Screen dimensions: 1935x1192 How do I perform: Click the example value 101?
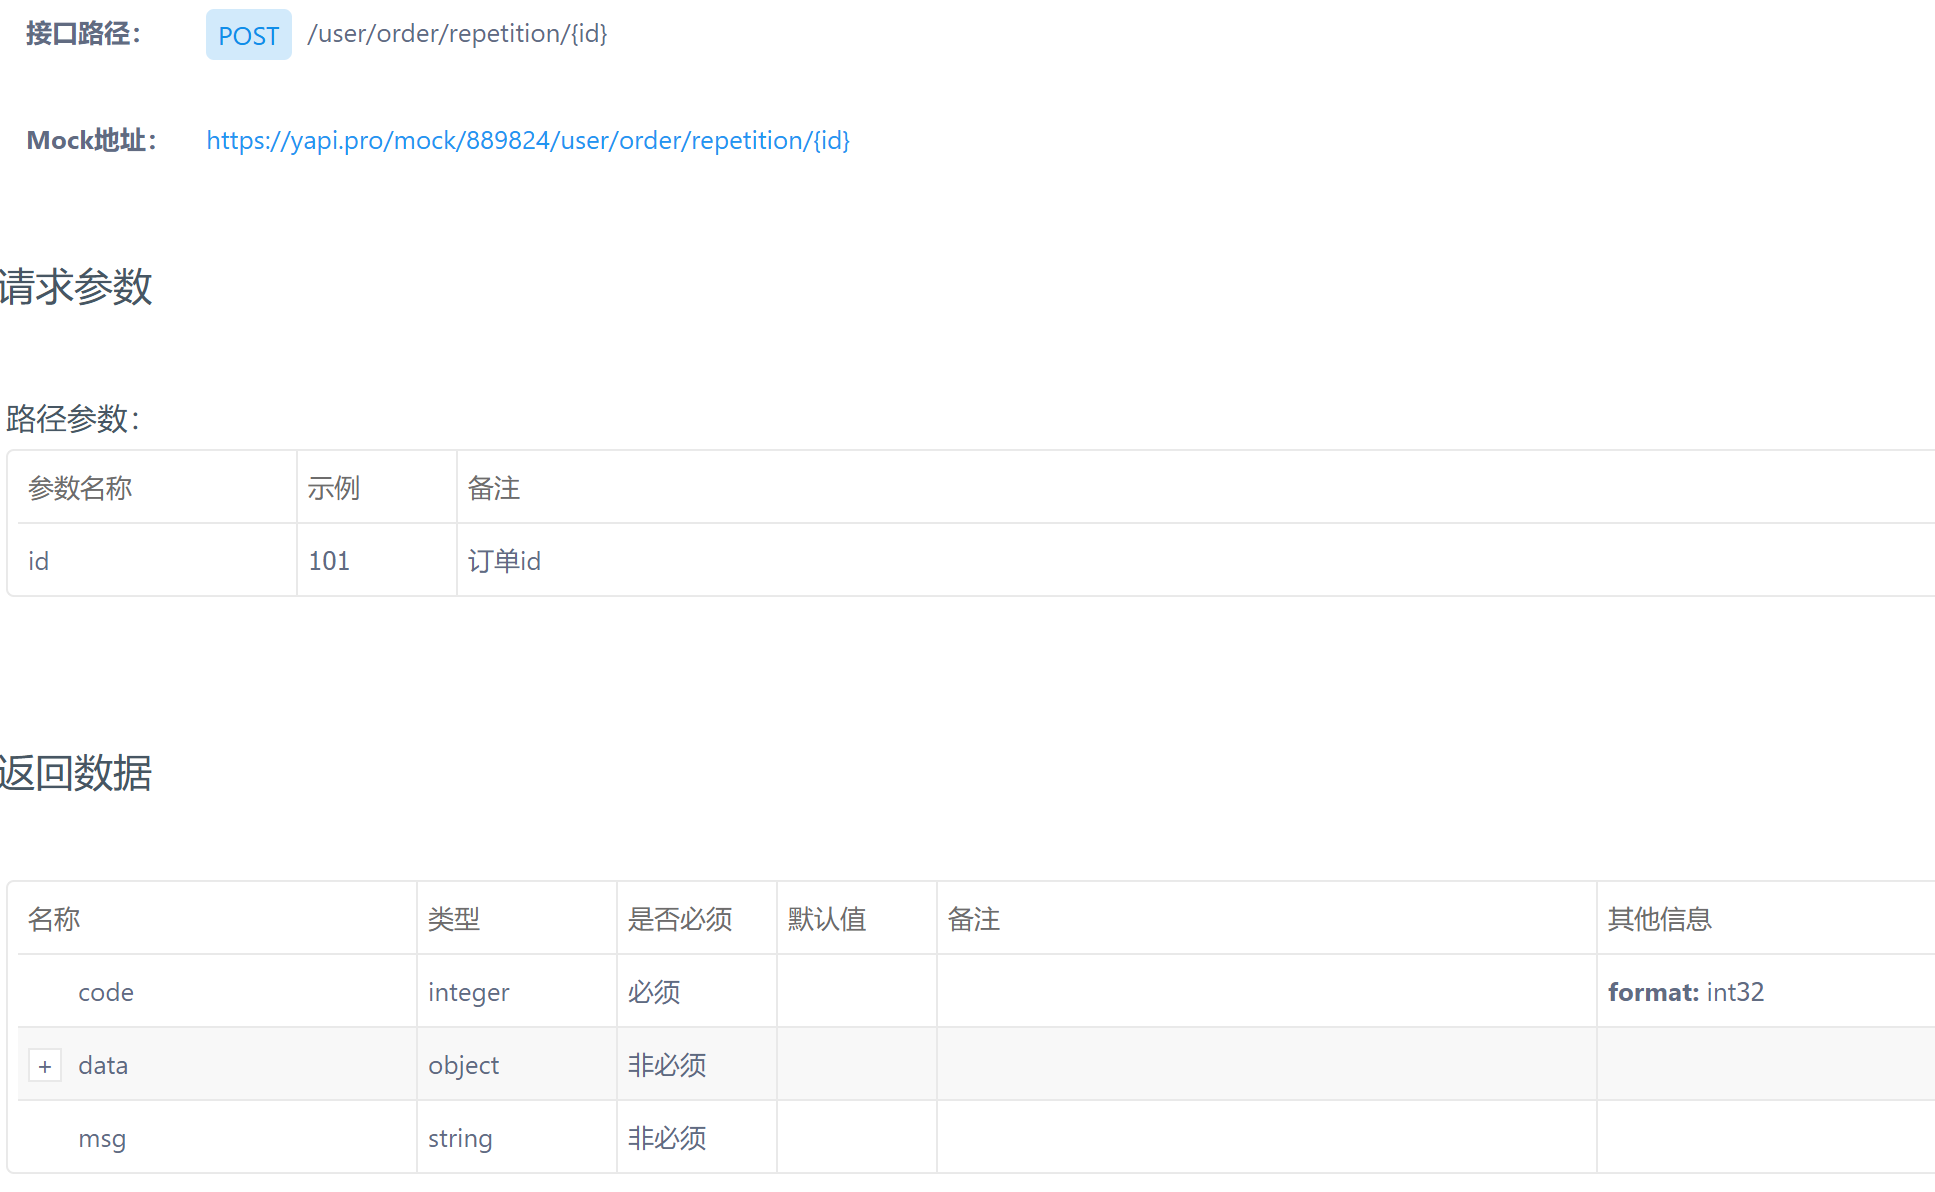pos(329,561)
